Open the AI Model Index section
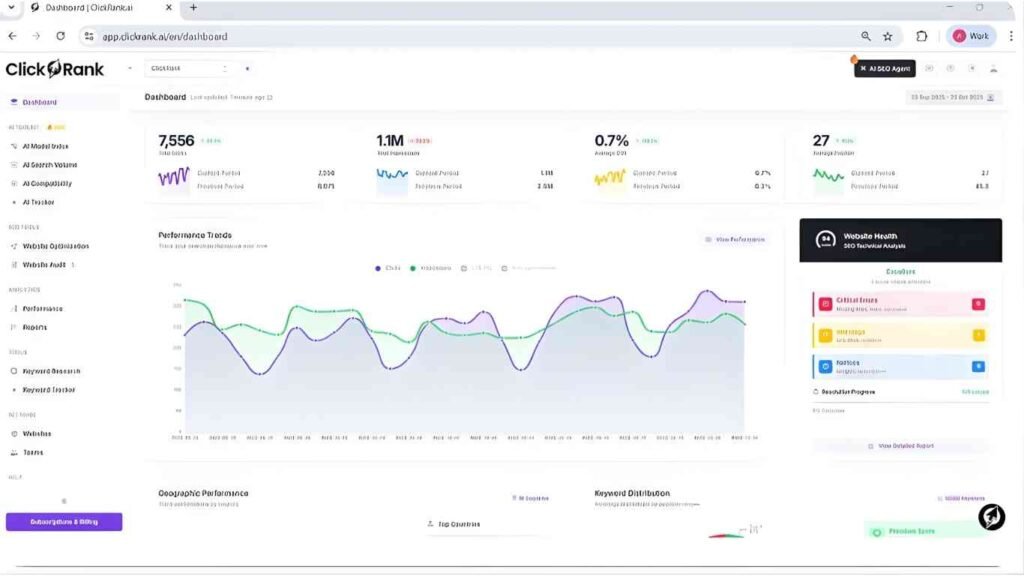The image size is (1024, 576). click(x=47, y=145)
